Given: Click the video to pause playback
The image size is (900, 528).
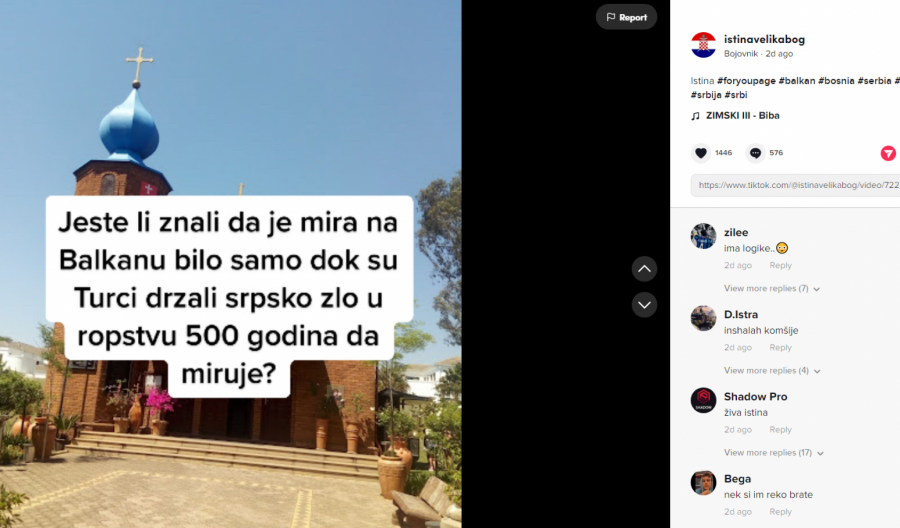Looking at the screenshot, I should point(231,264).
